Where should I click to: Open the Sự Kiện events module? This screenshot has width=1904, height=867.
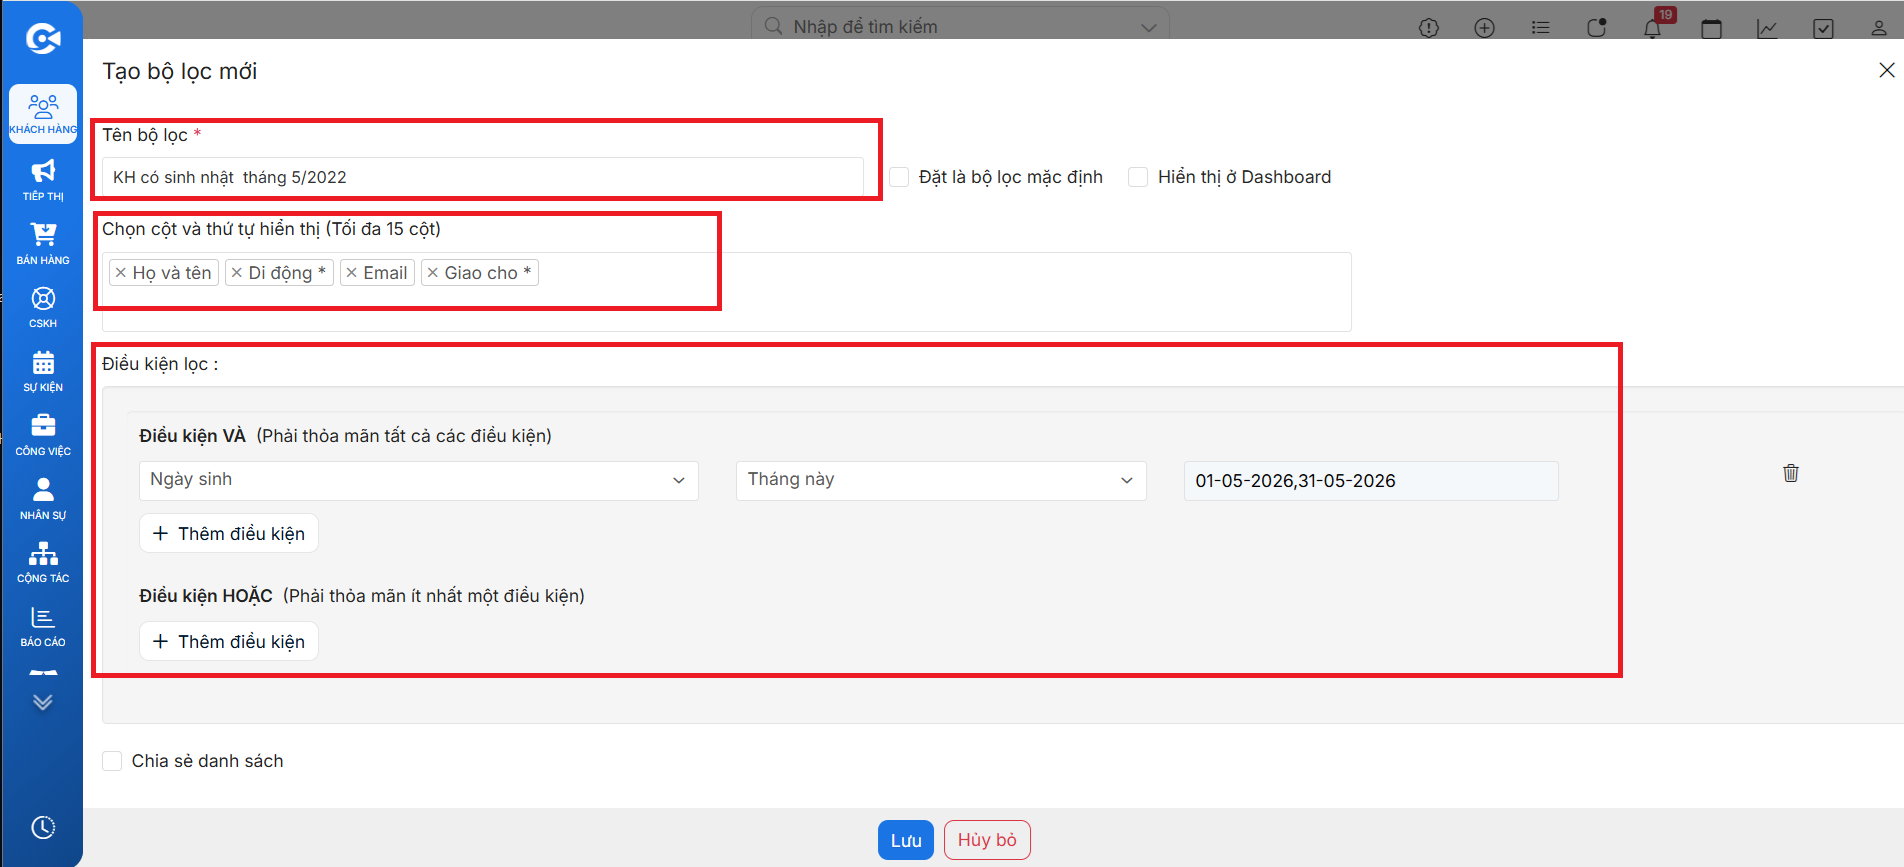(43, 371)
